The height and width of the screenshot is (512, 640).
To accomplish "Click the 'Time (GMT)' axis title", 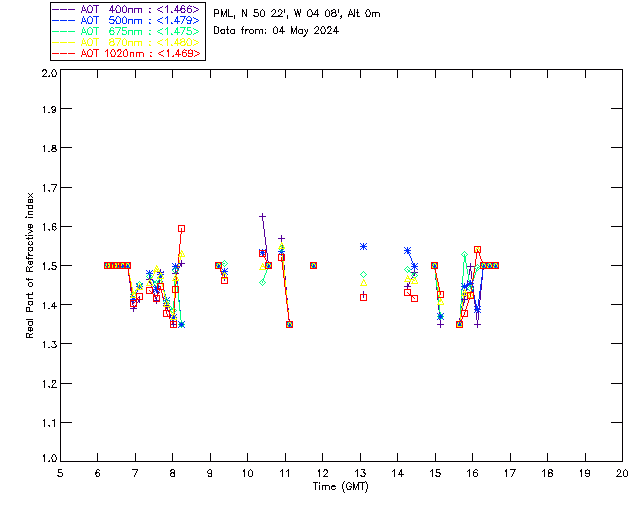I will click(x=341, y=486).
